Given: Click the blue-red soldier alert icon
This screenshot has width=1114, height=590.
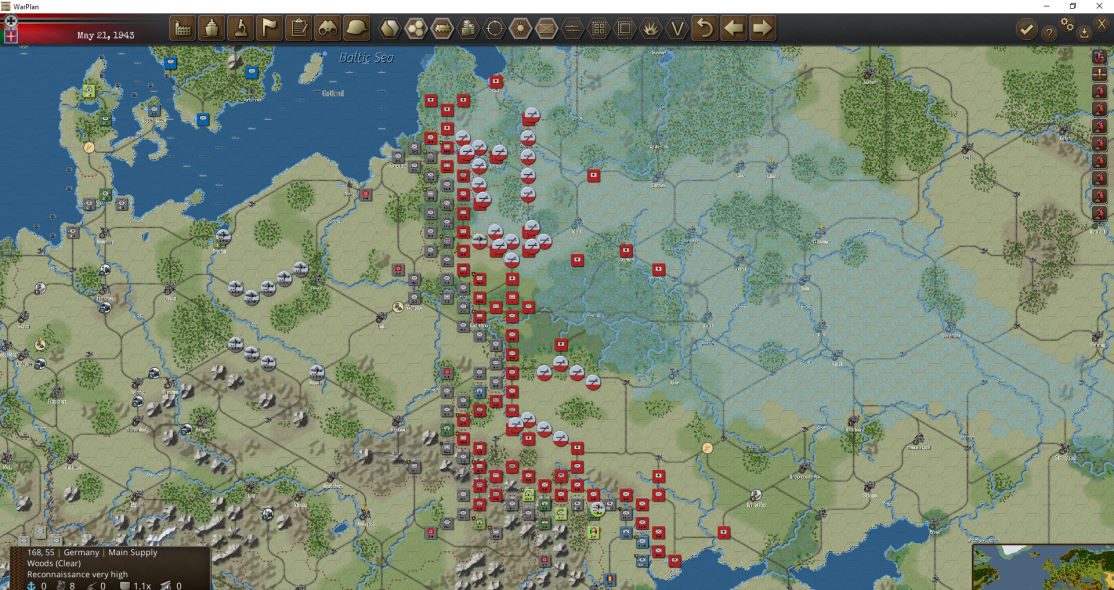Looking at the screenshot, I should (1100, 58).
